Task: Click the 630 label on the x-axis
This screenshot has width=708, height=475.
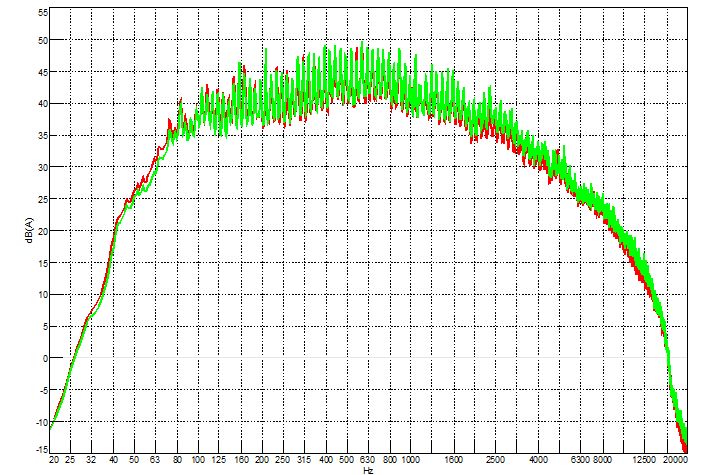Action: [x=367, y=460]
